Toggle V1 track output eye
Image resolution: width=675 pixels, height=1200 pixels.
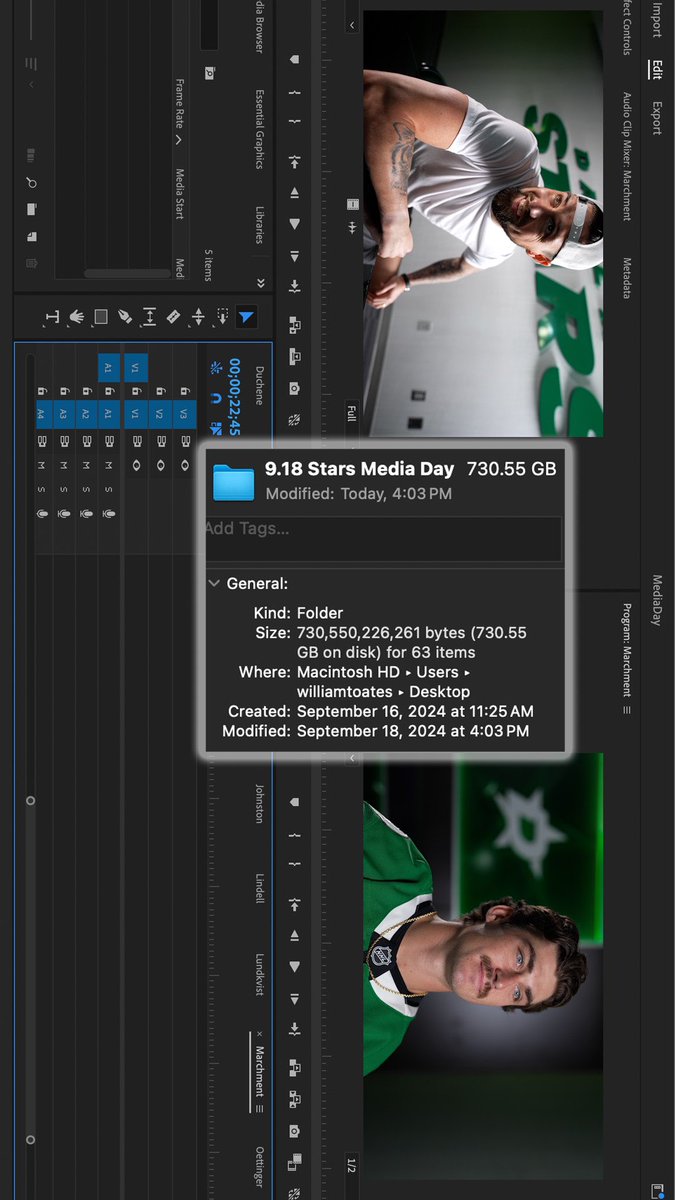pos(136,465)
